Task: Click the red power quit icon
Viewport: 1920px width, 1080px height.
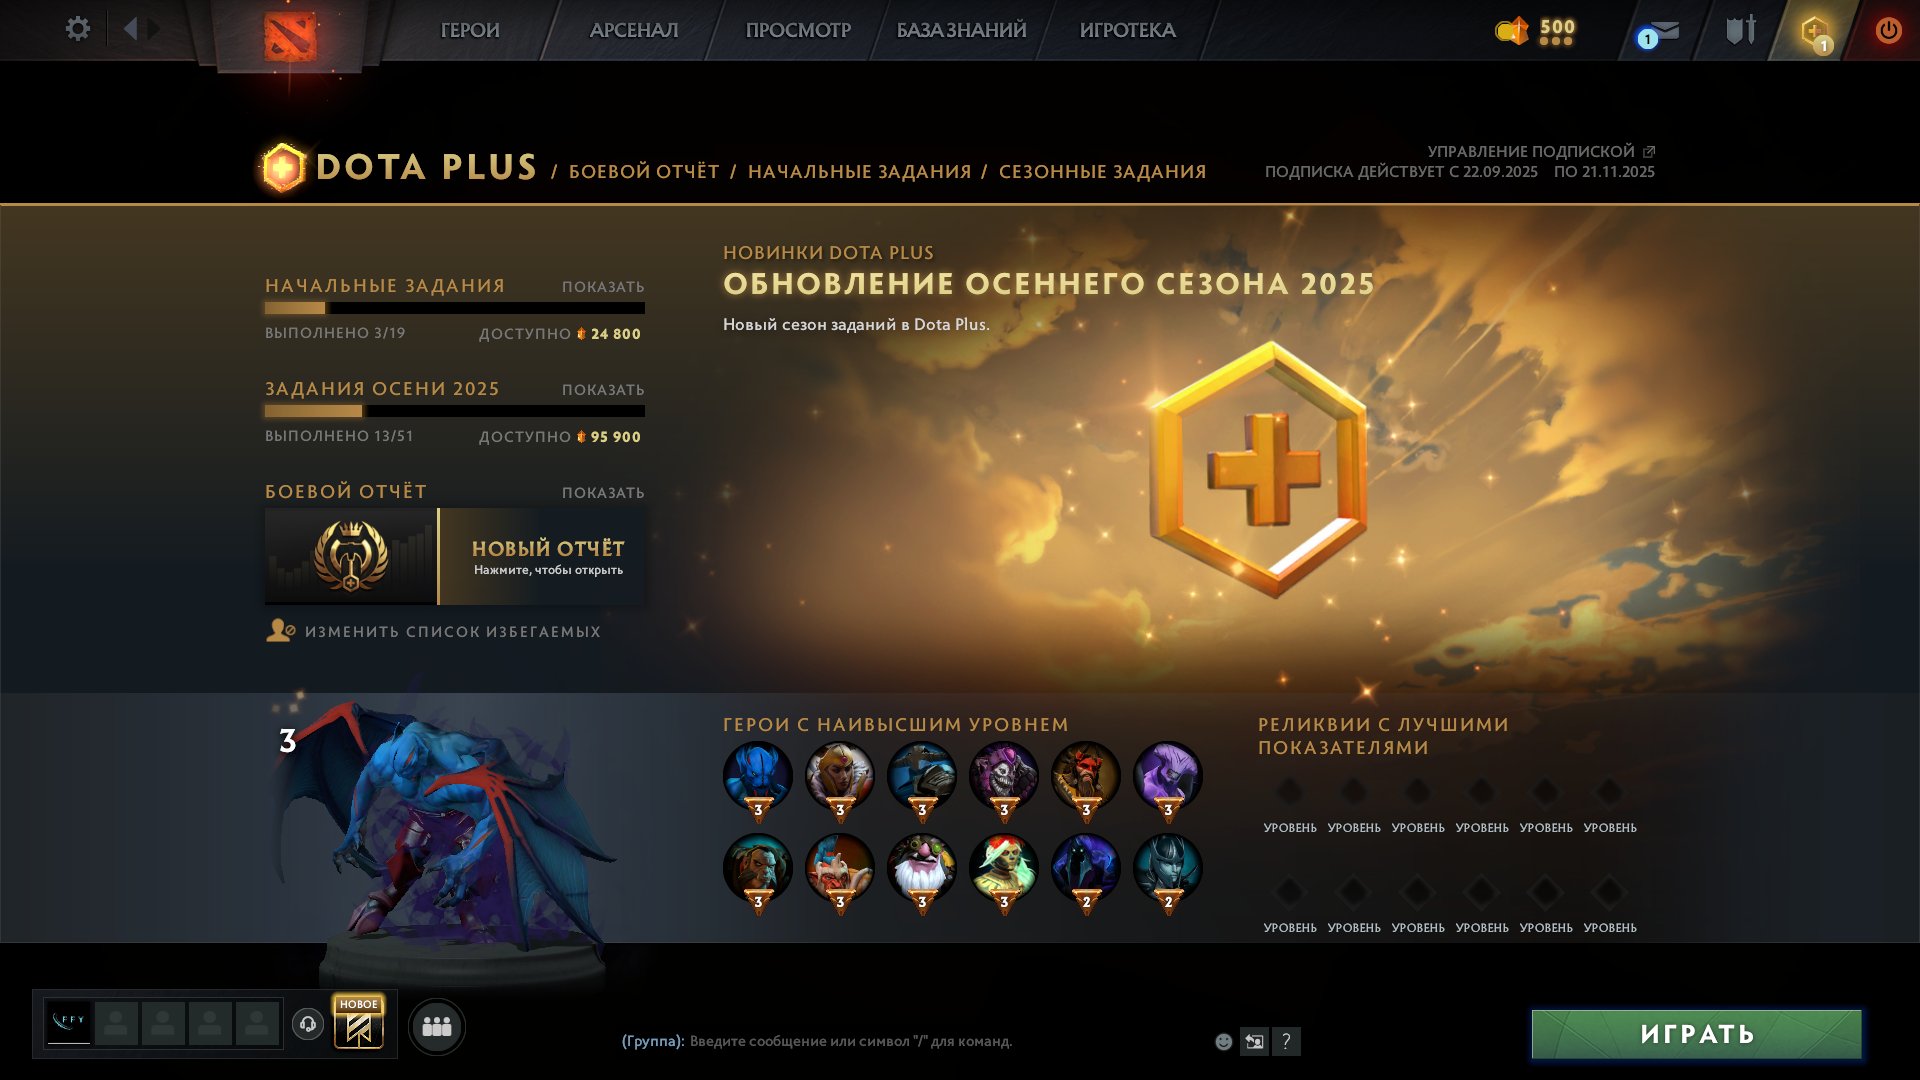Action: tap(1888, 30)
